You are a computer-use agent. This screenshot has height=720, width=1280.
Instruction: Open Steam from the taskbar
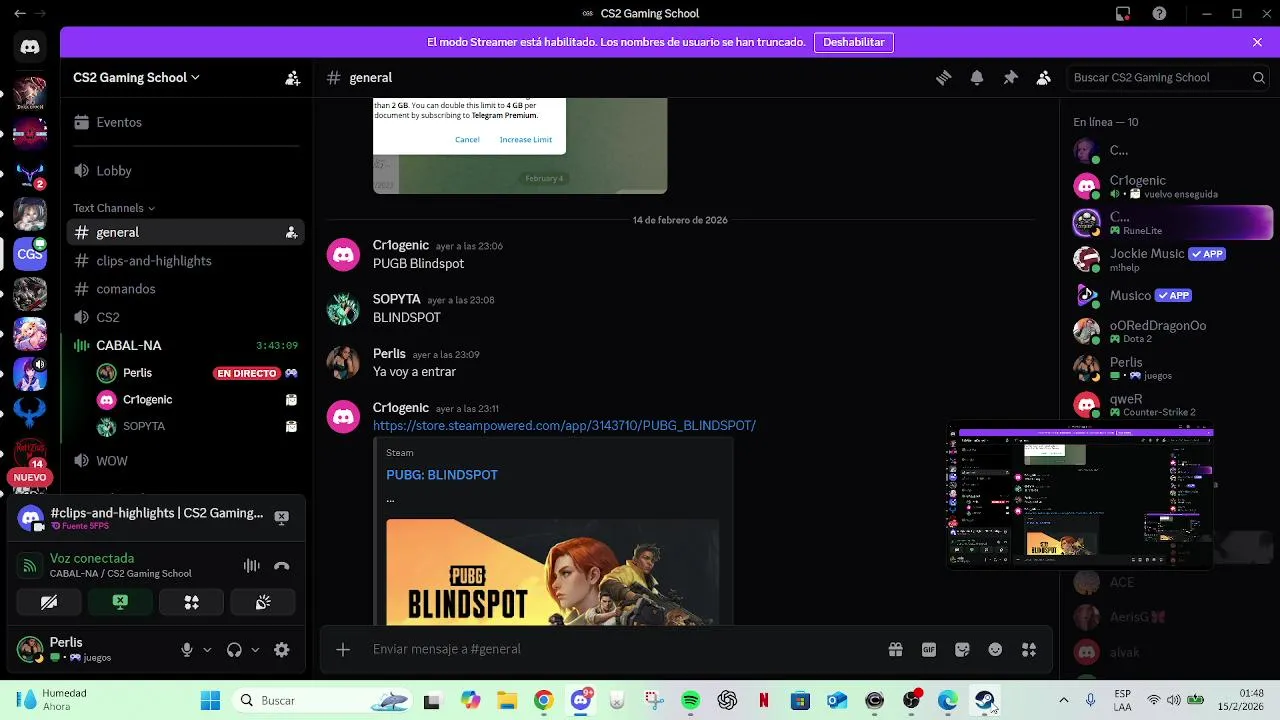[x=984, y=701]
